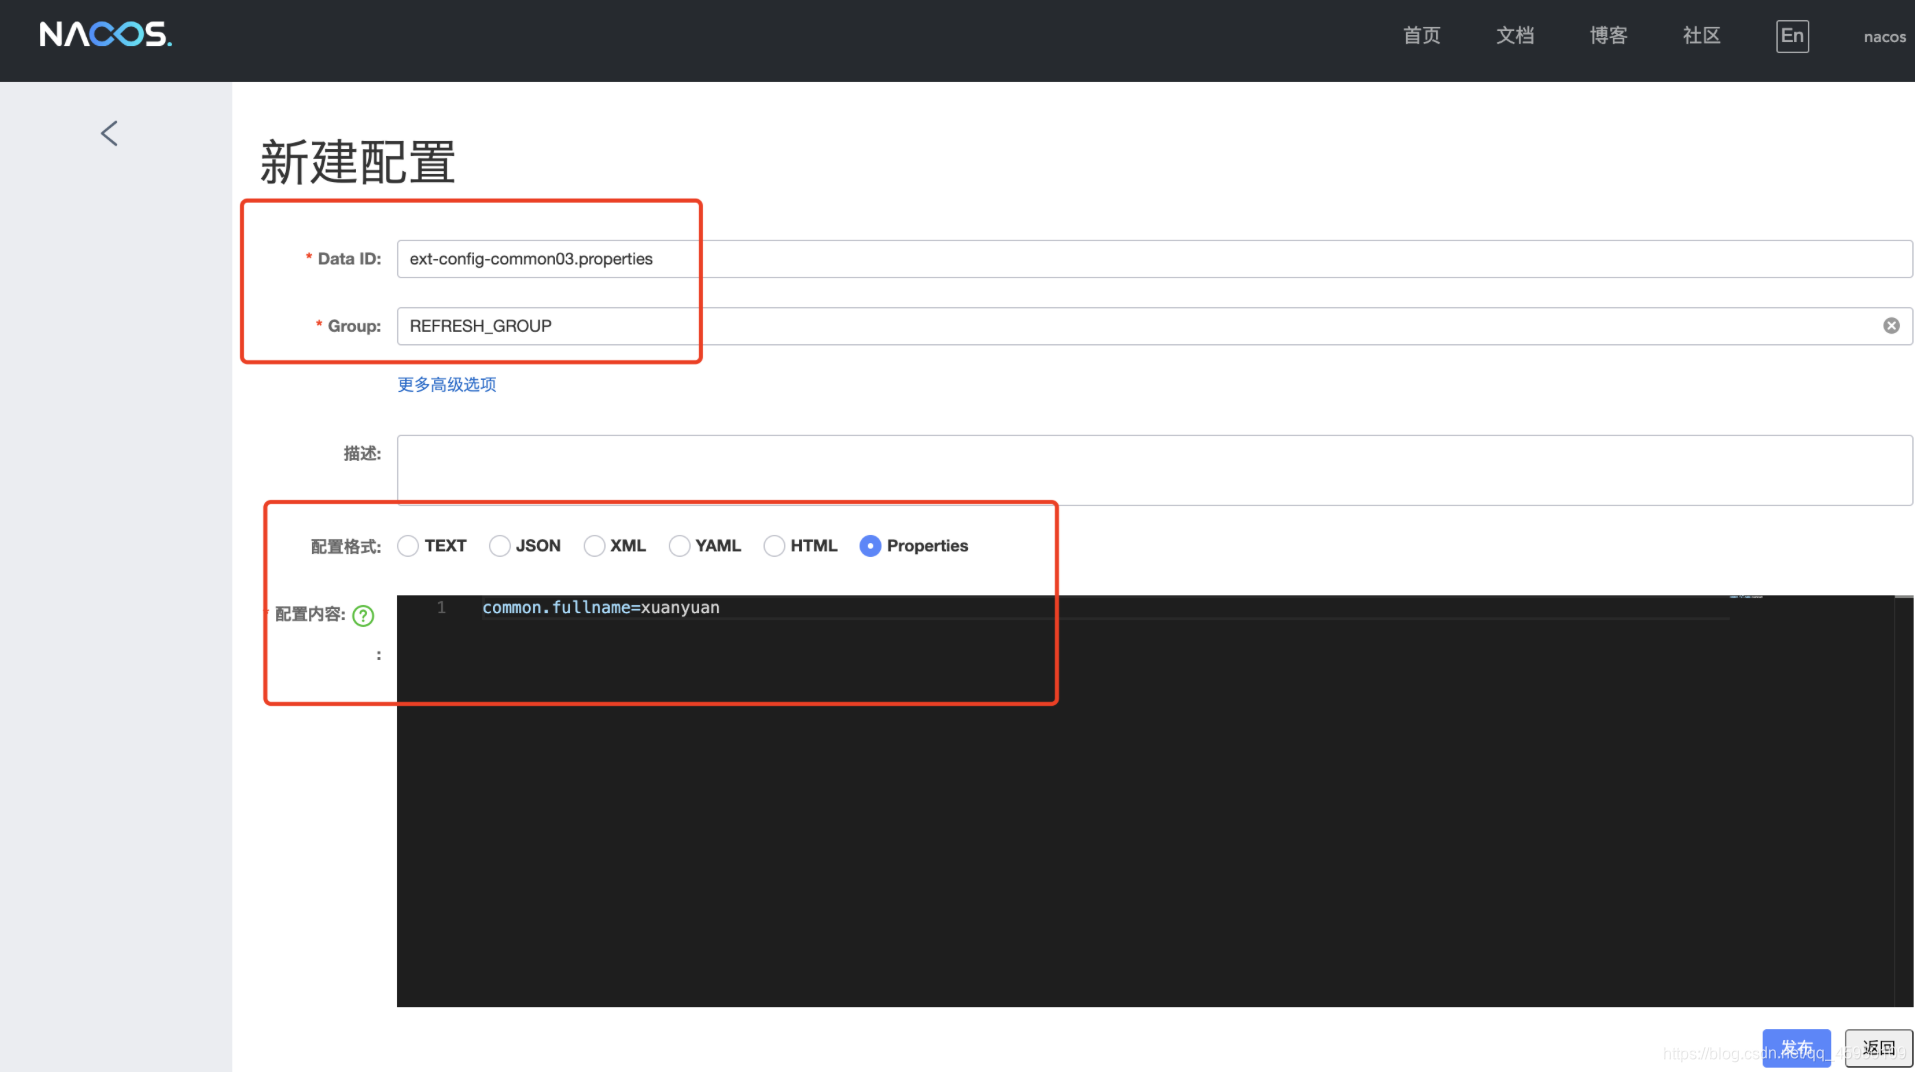The height and width of the screenshot is (1072, 1916).
Task: Select the JSON format radio button
Action: [499, 546]
